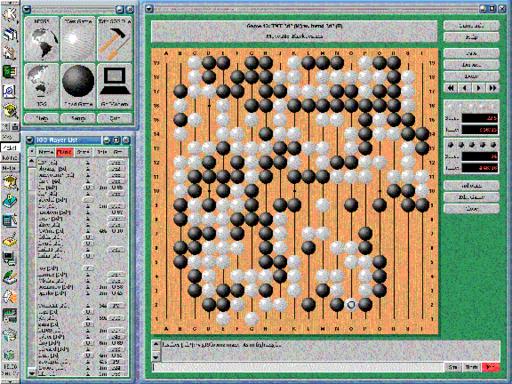Image resolution: width=512 pixels, height=384 pixels.
Task: Click the chat text input field
Action: [x=298, y=367]
